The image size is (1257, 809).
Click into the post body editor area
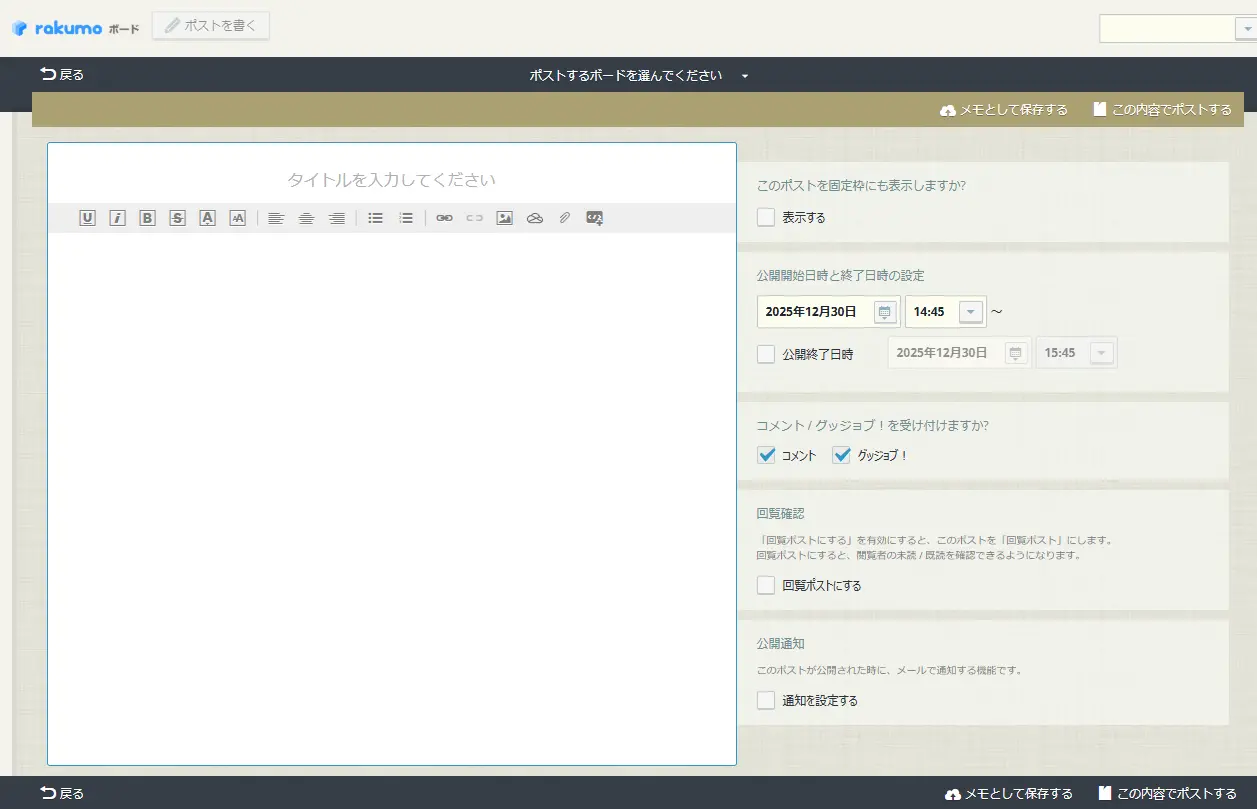pyautogui.click(x=392, y=498)
